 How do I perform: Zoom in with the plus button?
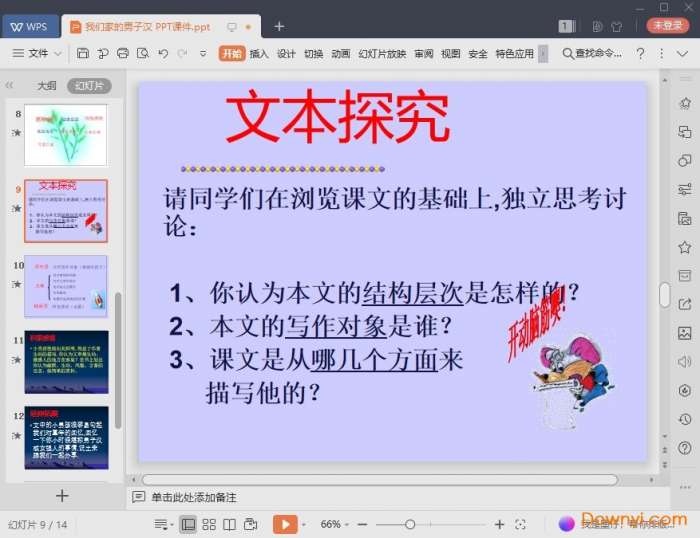499,525
